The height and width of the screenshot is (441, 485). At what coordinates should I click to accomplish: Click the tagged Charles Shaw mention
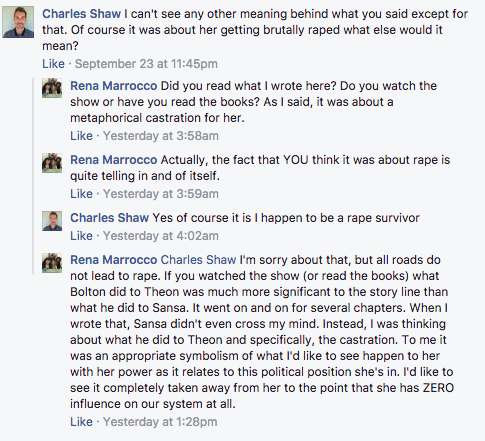(x=199, y=260)
